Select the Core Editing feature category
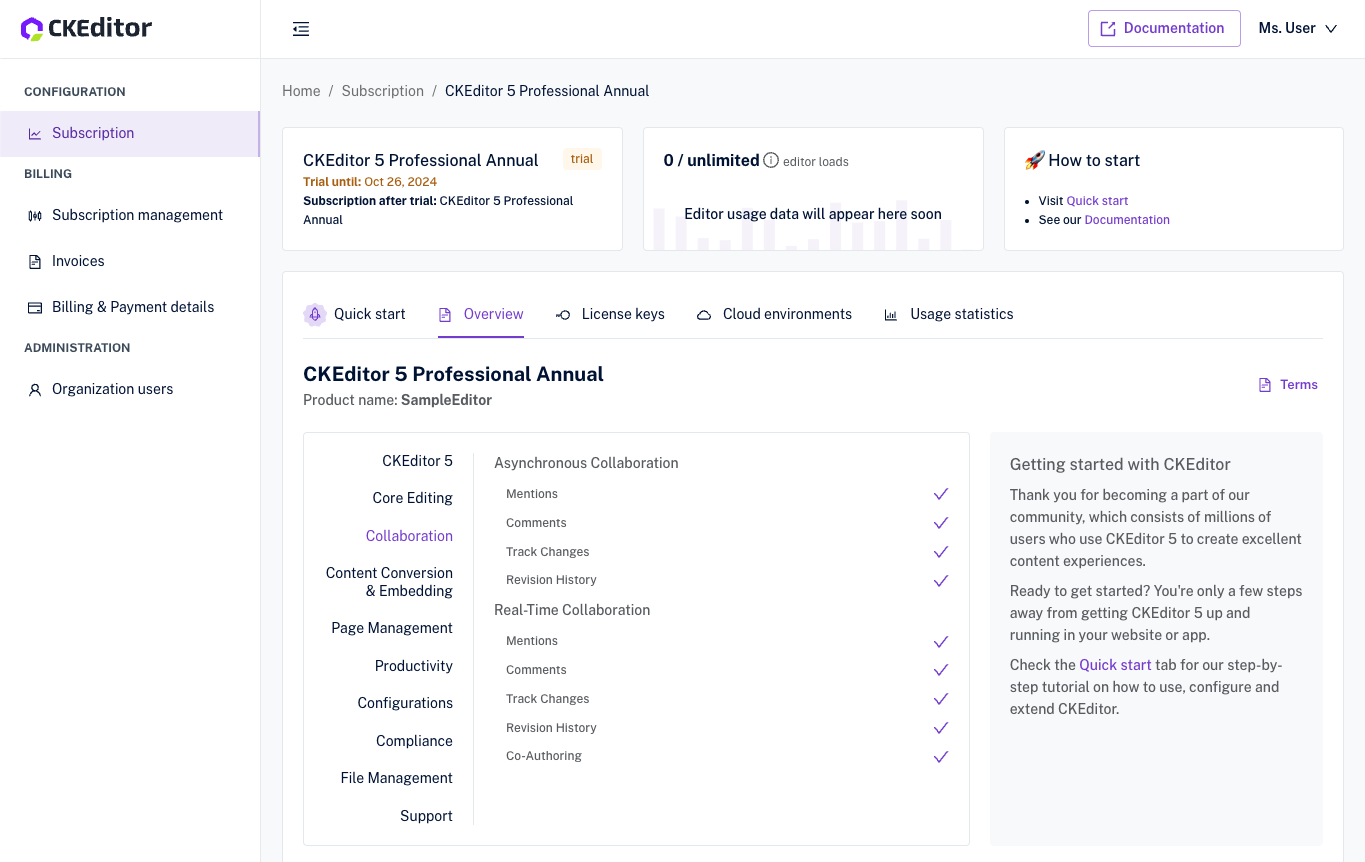 tap(412, 498)
